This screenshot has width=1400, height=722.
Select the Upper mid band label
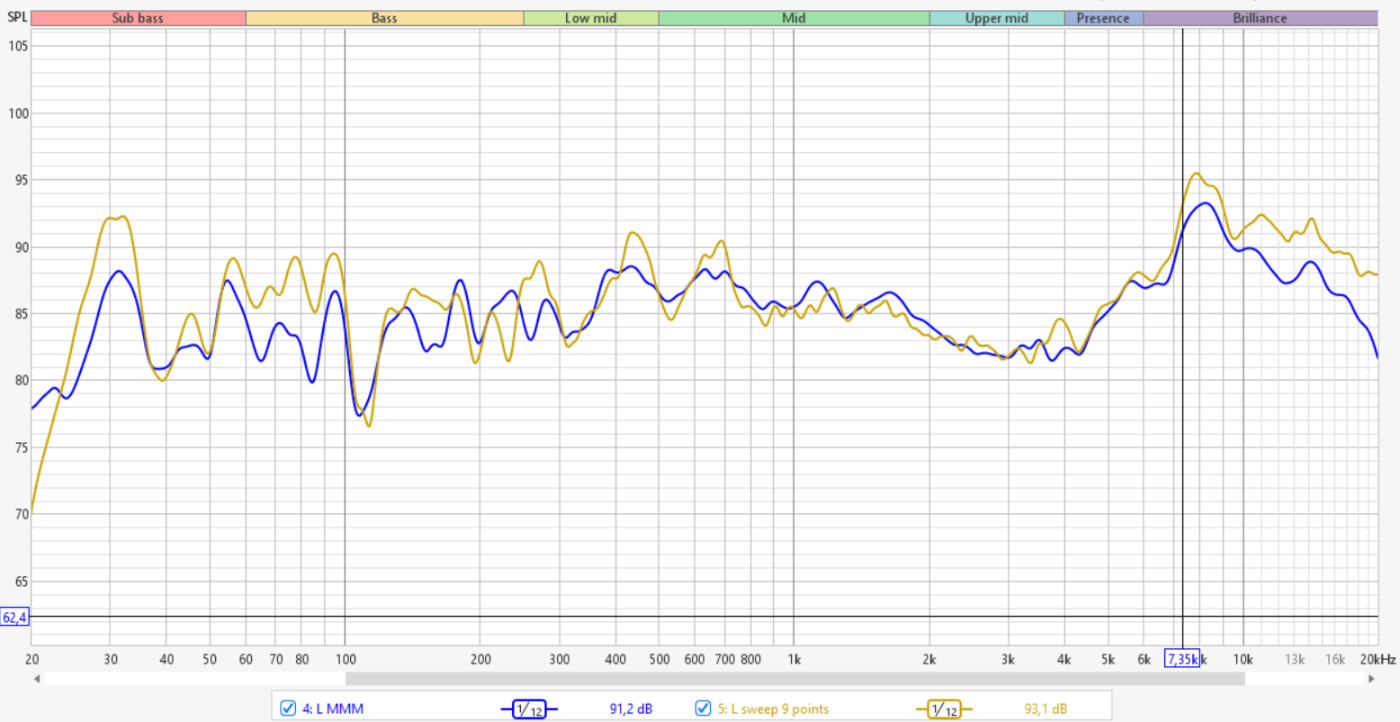tap(996, 18)
